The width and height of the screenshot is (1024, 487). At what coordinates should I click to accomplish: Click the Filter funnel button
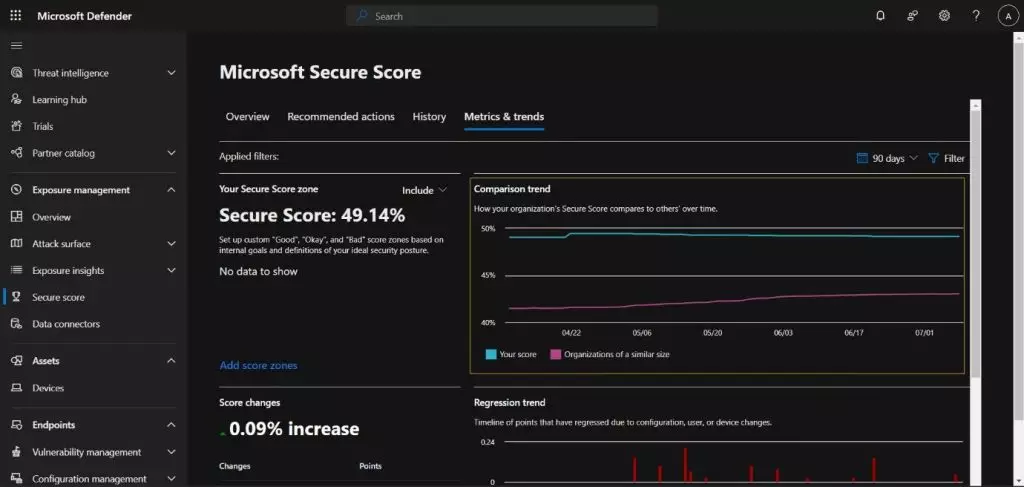point(946,158)
